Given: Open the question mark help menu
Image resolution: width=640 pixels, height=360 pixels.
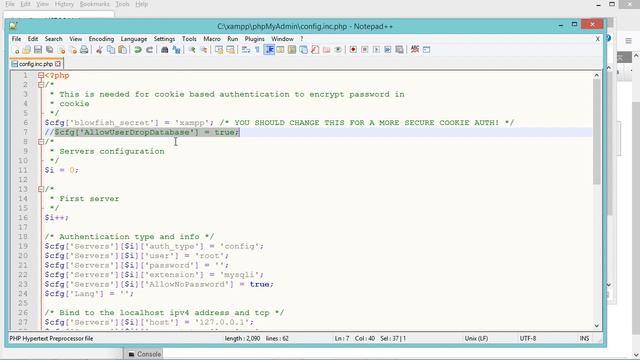Looking at the screenshot, I should coord(302,39).
